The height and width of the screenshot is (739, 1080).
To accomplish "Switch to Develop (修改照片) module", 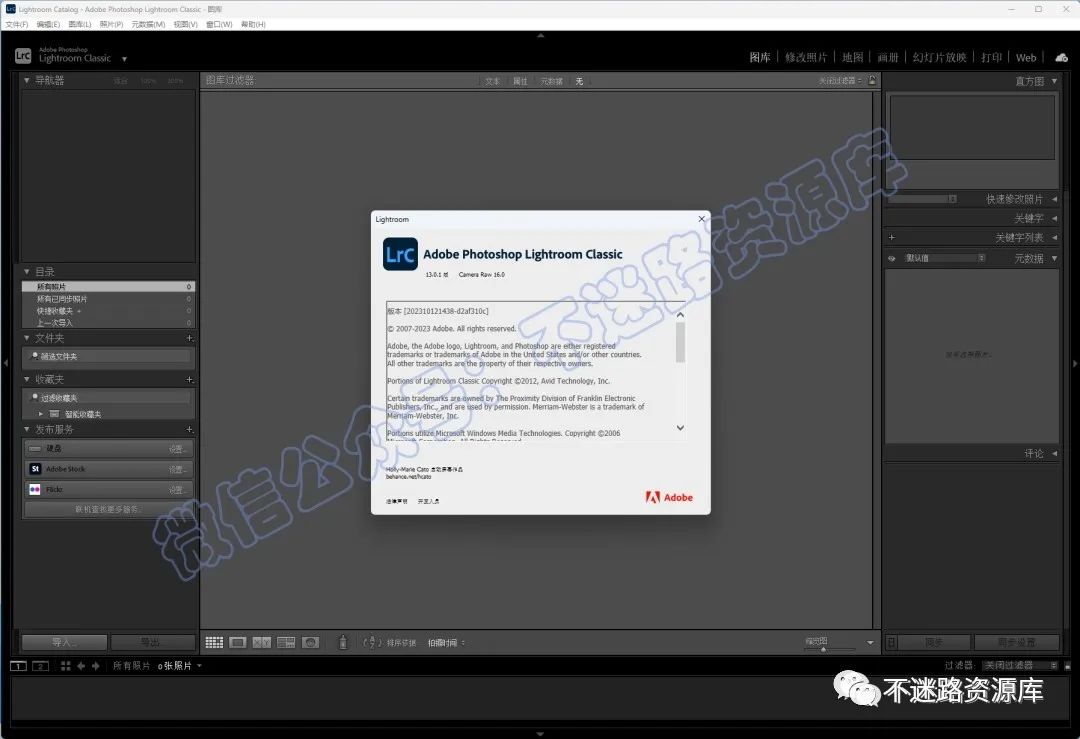I will point(806,58).
